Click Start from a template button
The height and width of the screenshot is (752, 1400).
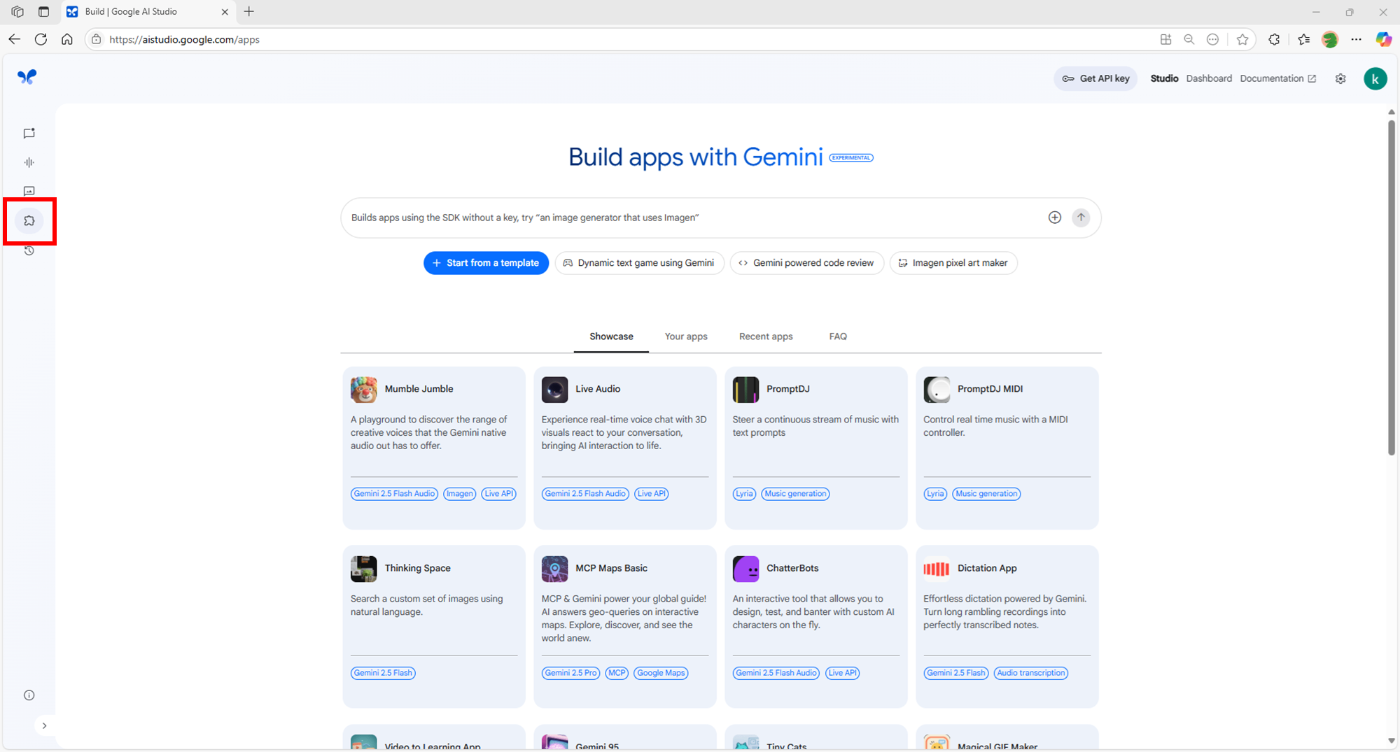coord(486,263)
